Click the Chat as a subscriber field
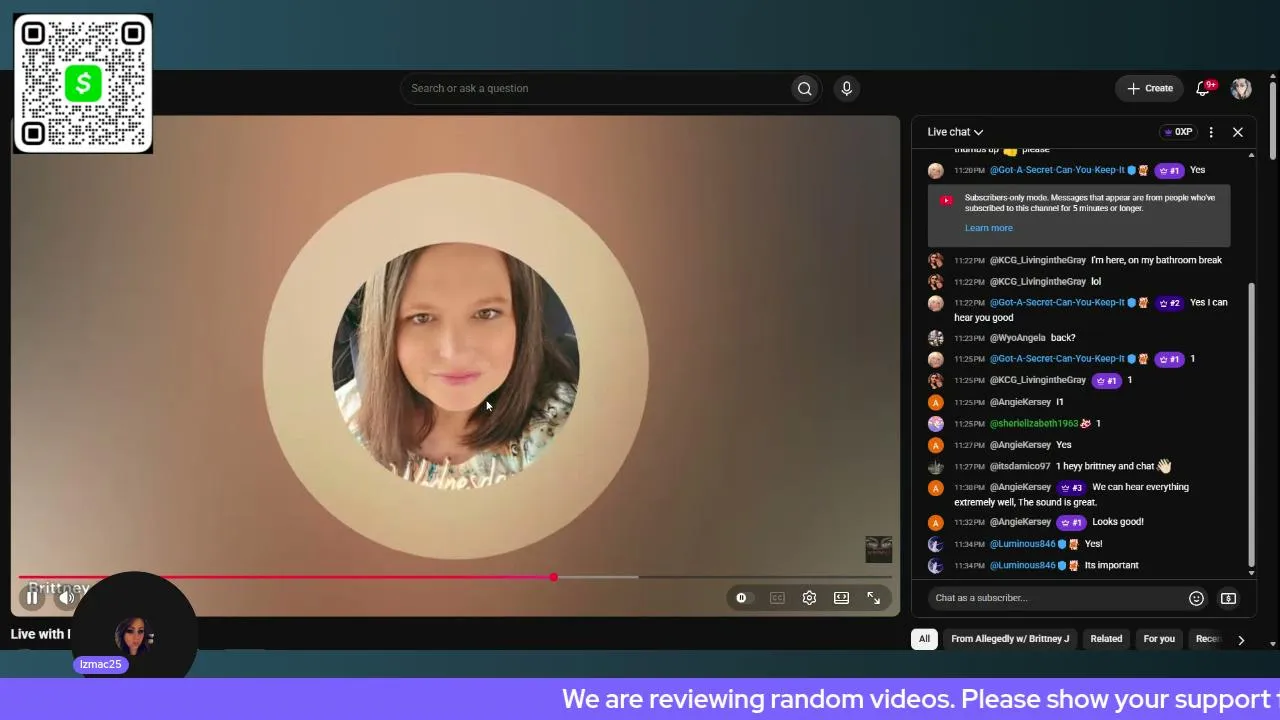This screenshot has width=1280, height=720. pos(1057,598)
